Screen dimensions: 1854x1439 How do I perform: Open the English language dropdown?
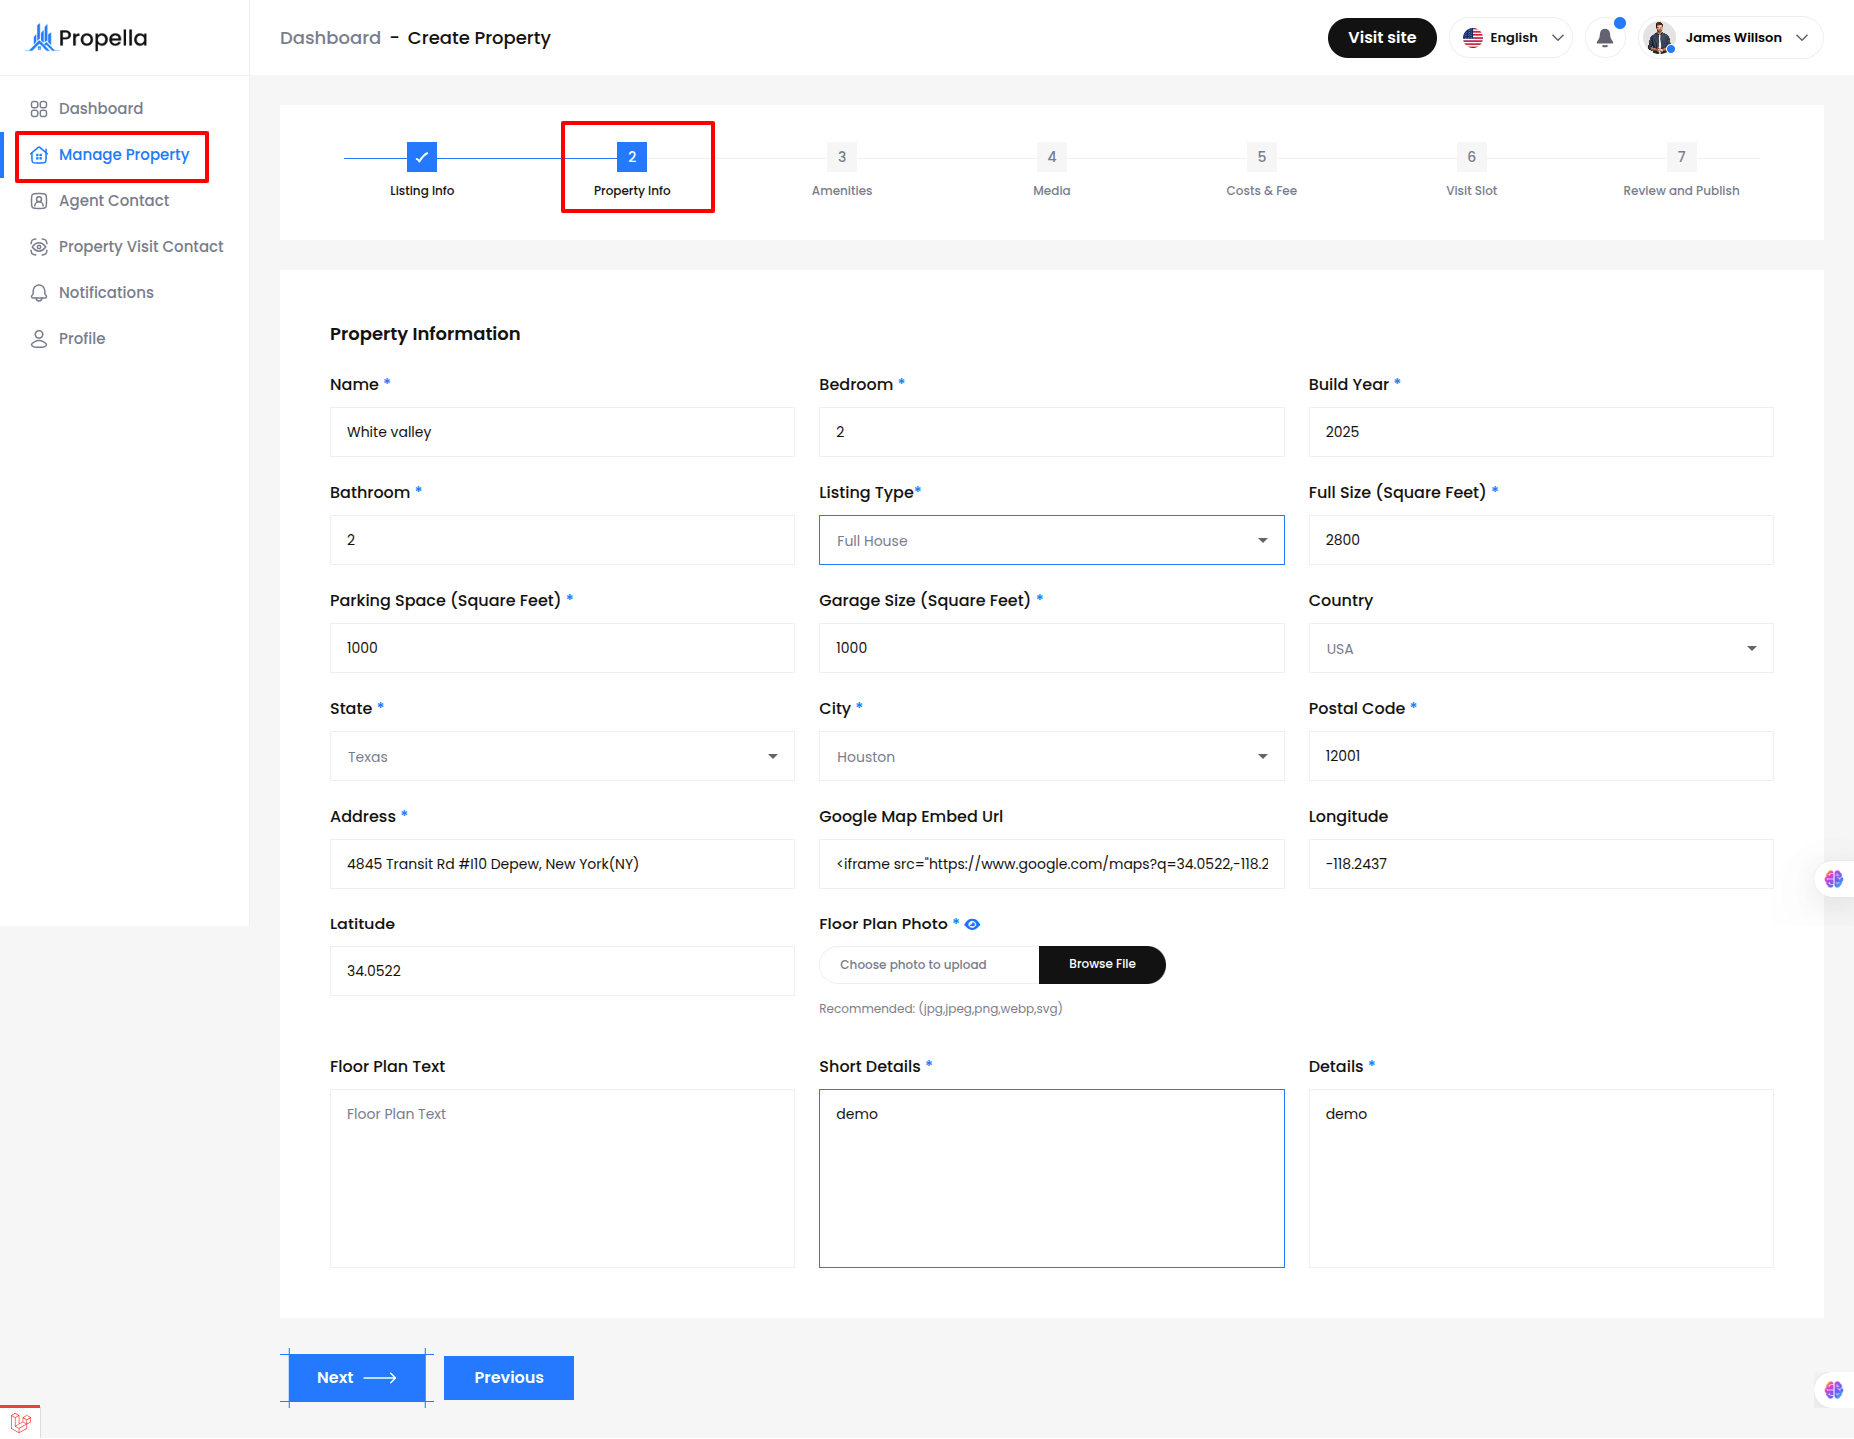[x=1511, y=38]
